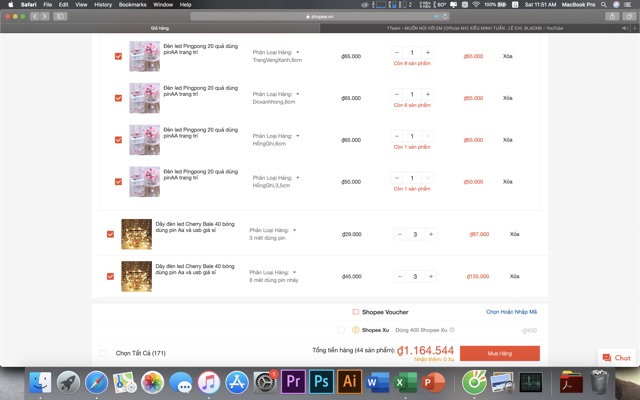Enable the Shopee Xu checkbox

[x=341, y=329]
